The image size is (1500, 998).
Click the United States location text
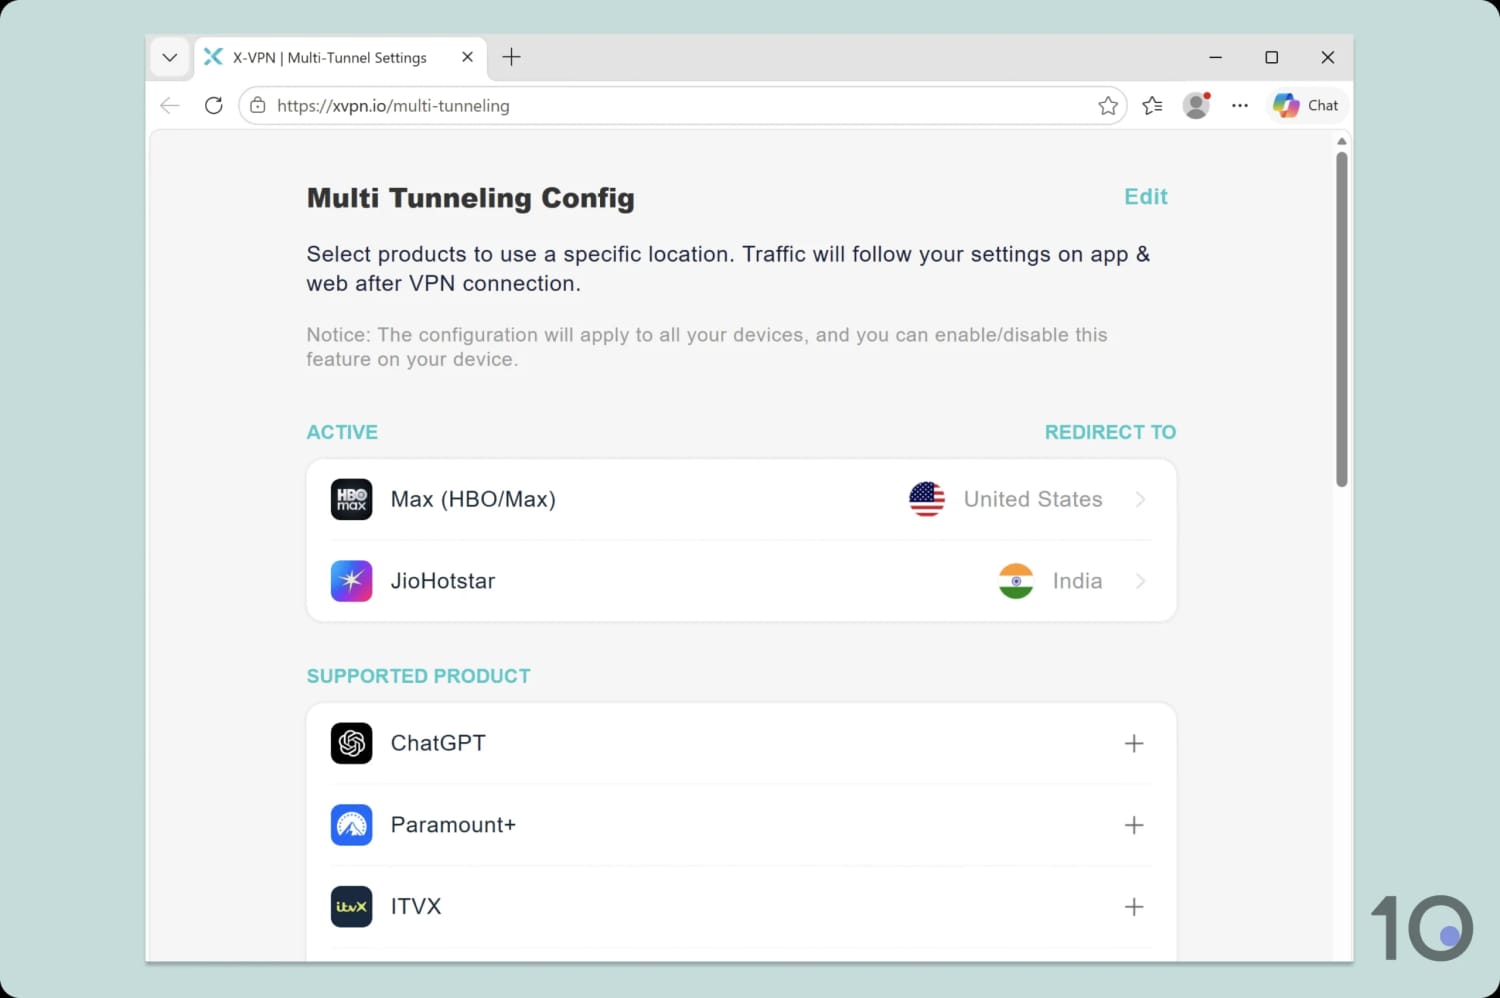[1033, 499]
